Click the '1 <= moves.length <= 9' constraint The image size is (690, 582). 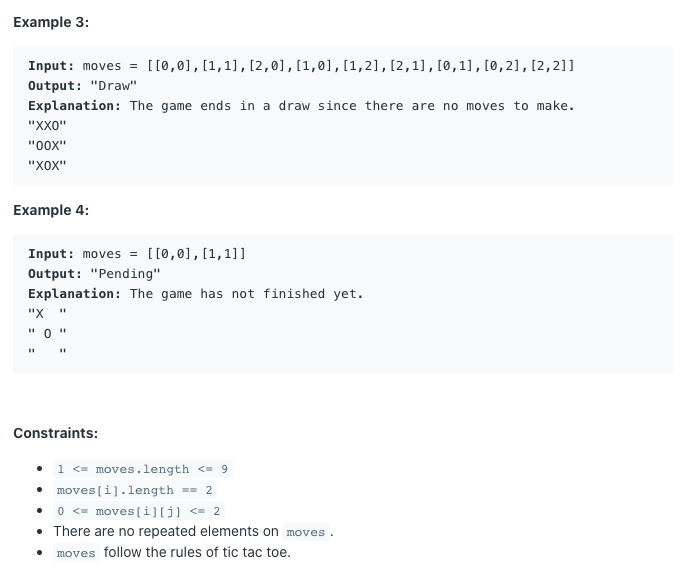click(143, 469)
